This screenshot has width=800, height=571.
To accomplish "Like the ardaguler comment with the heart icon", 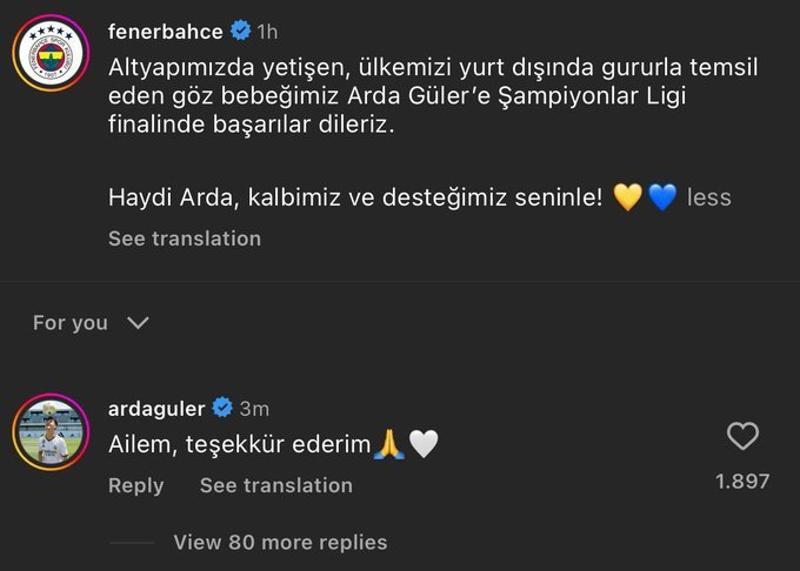I will click(x=742, y=436).
